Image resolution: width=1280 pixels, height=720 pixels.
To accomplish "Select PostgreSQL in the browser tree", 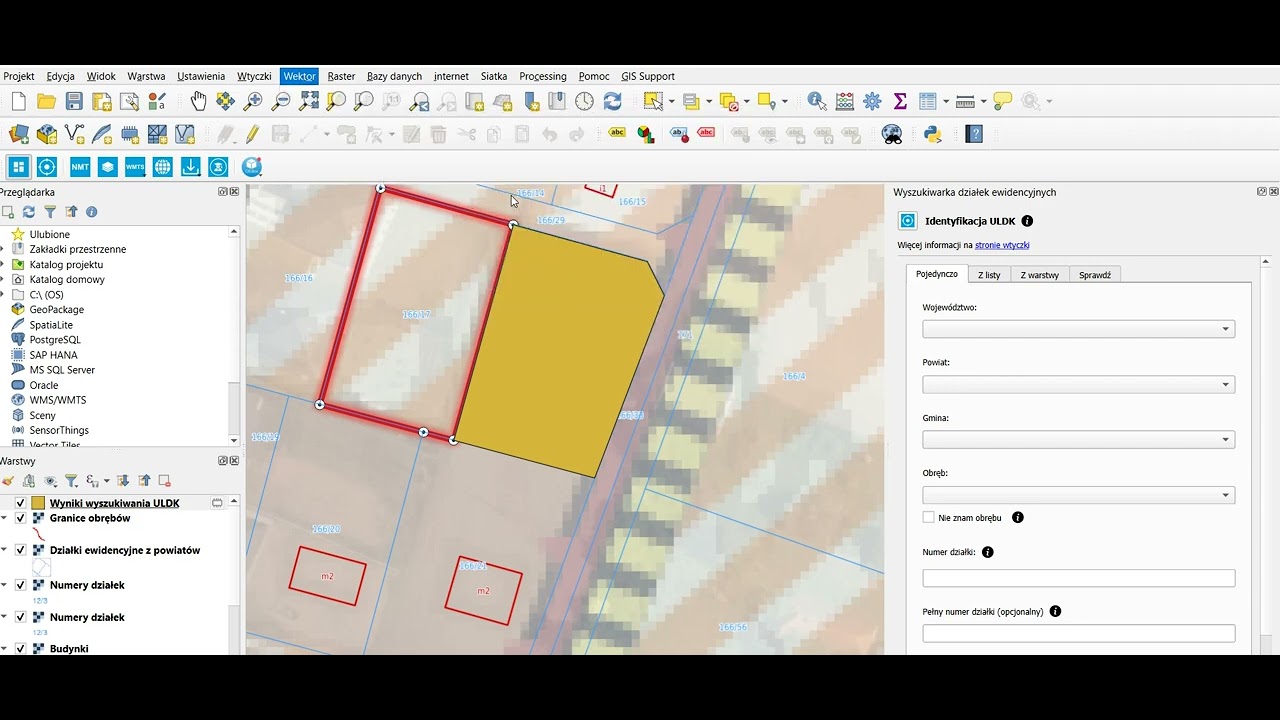I will point(55,340).
